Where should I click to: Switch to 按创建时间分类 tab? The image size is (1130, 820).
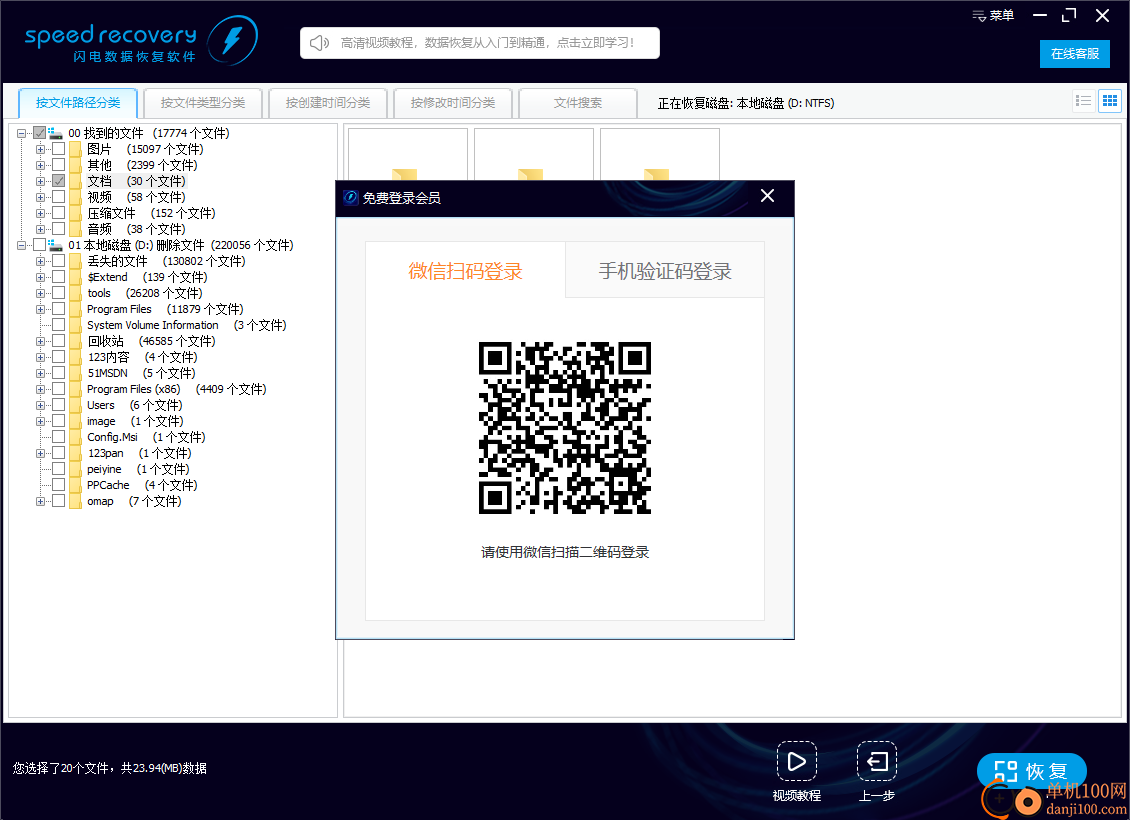coord(328,103)
